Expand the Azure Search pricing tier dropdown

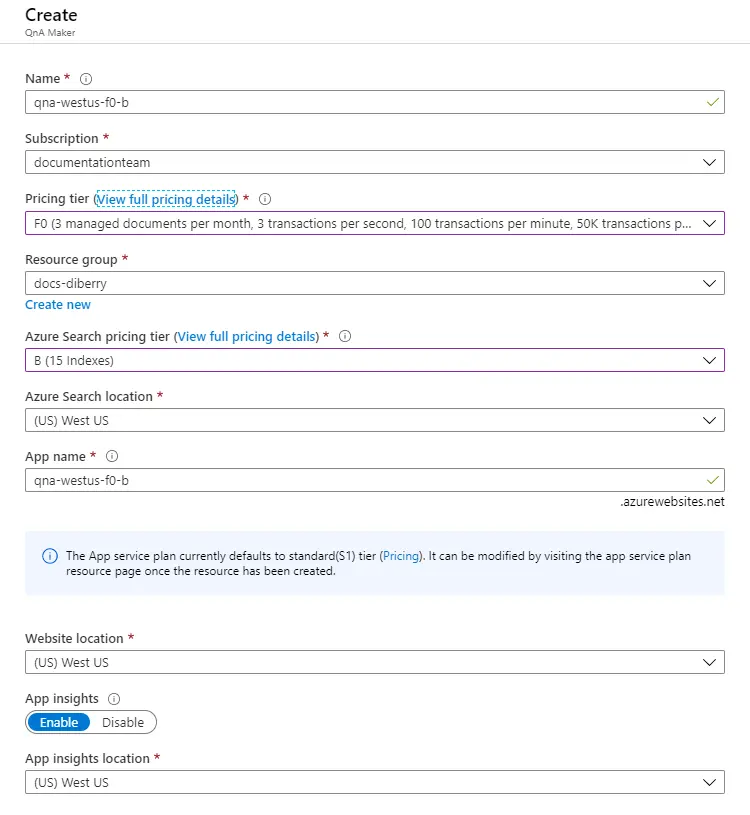click(x=374, y=360)
